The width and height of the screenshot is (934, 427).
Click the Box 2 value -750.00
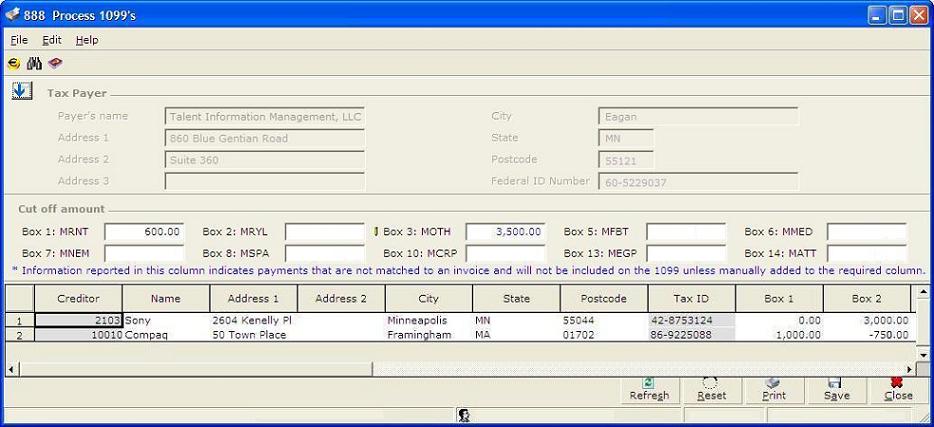(867, 335)
